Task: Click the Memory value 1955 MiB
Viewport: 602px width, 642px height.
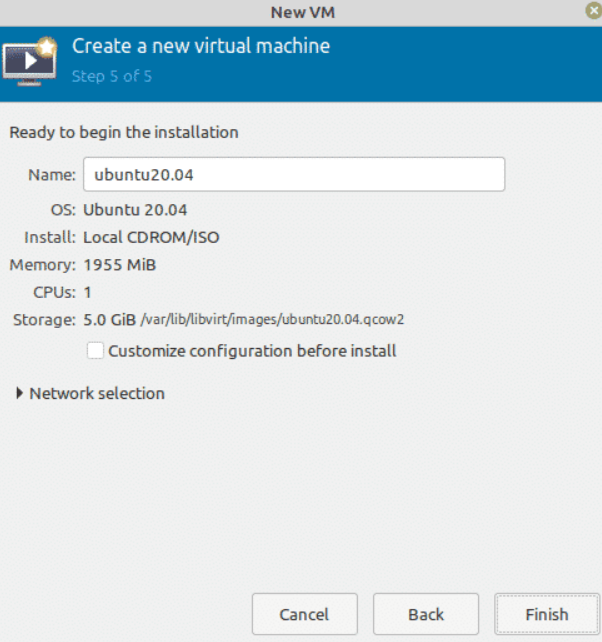Action: click(x=120, y=265)
